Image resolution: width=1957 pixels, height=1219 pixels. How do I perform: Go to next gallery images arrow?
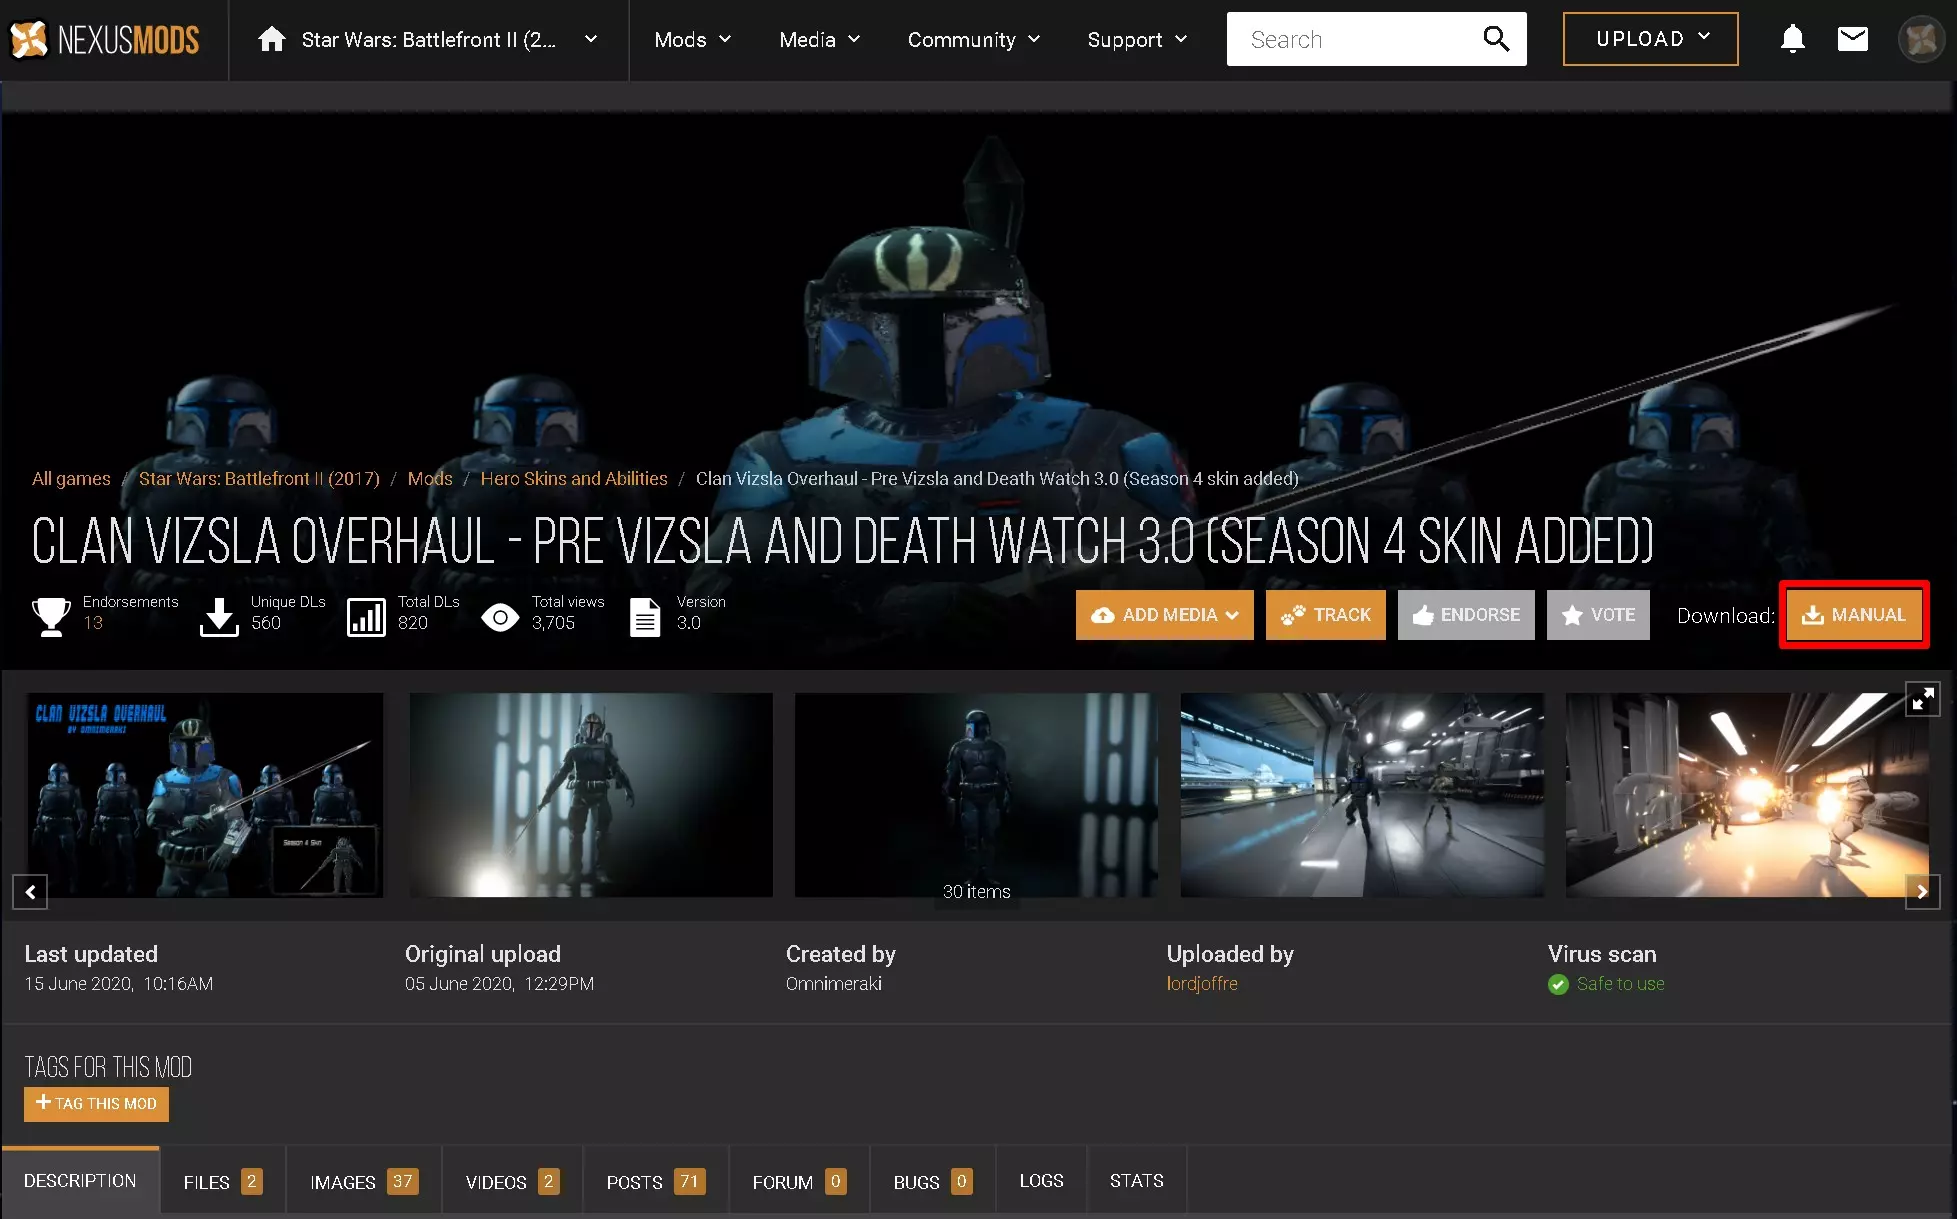(x=1922, y=891)
